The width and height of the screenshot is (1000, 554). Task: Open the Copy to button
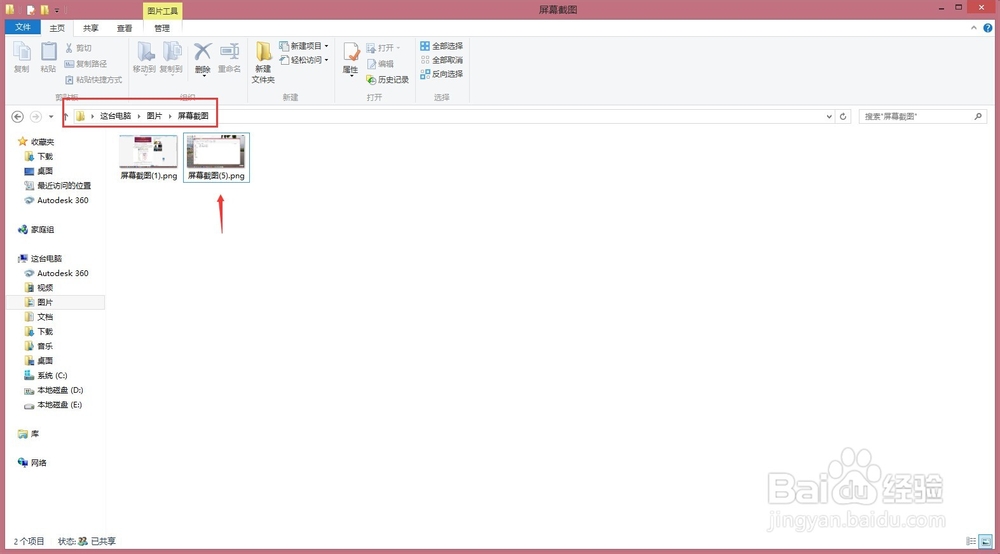tap(171, 57)
